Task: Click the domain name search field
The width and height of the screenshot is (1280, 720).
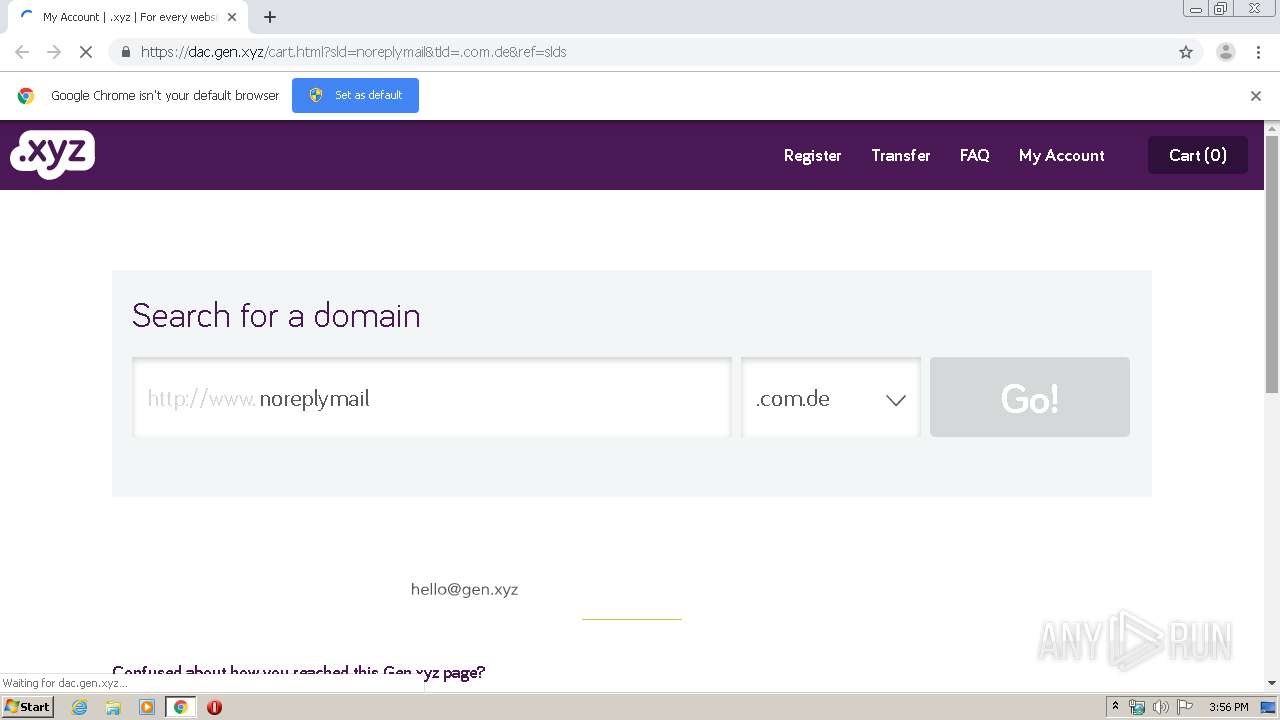Action: [x=432, y=398]
